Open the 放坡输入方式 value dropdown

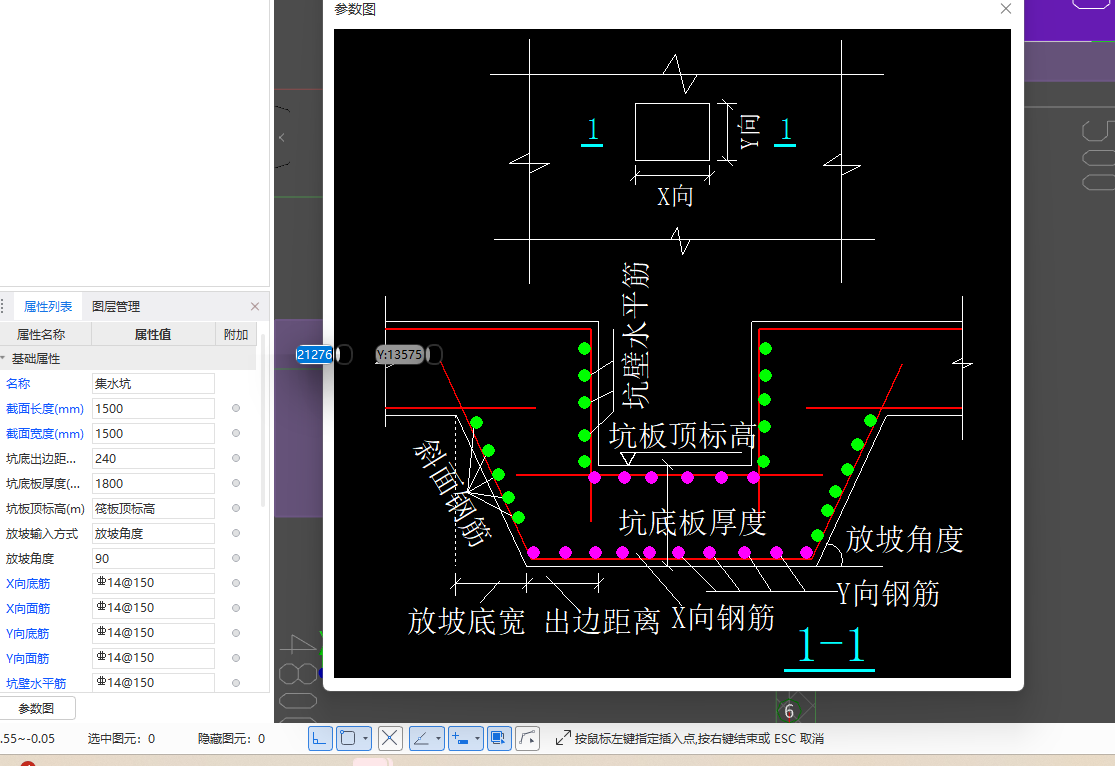point(153,533)
